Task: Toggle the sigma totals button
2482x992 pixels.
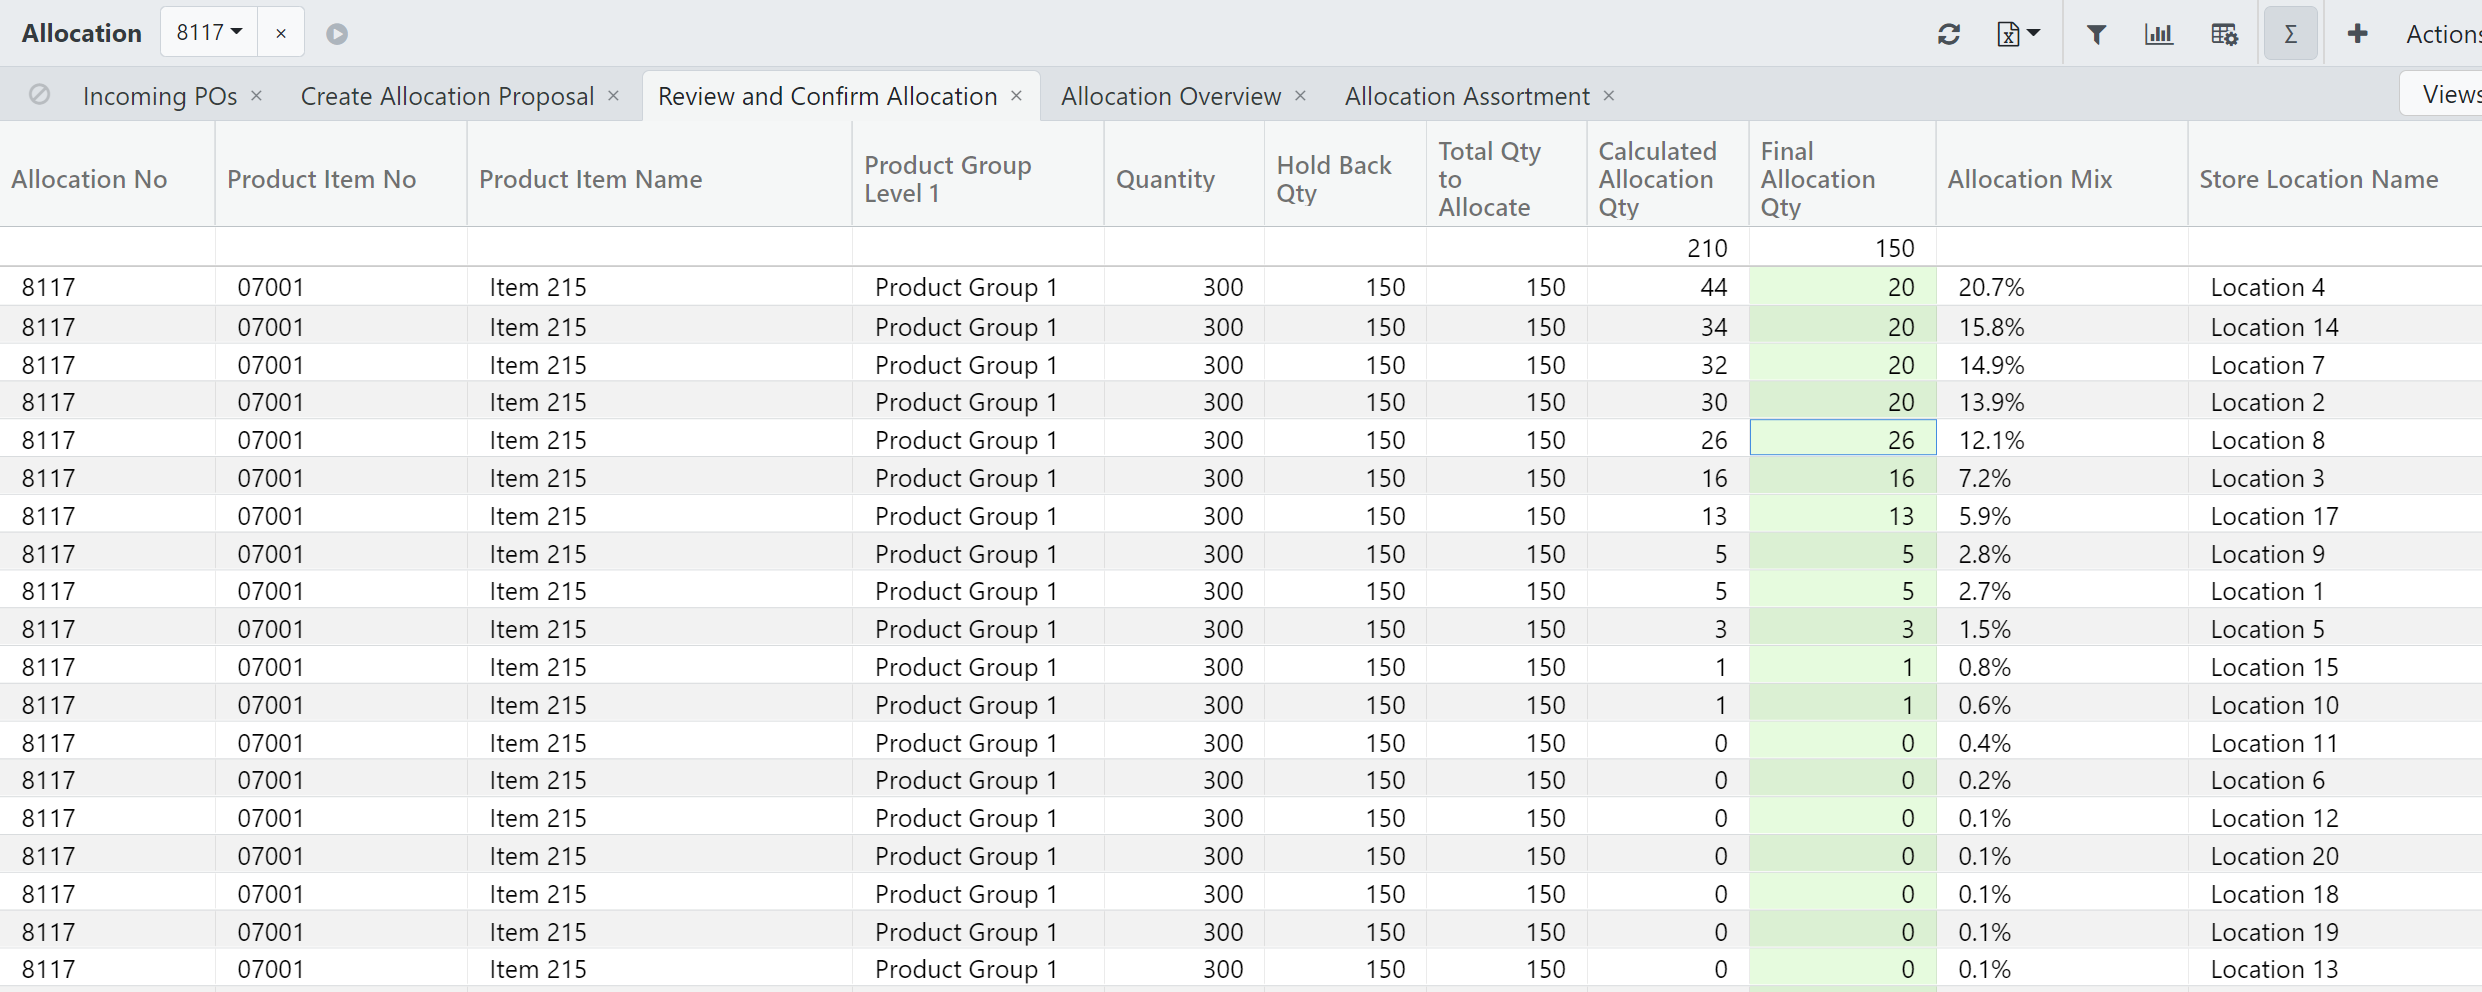Action: click(x=2290, y=34)
